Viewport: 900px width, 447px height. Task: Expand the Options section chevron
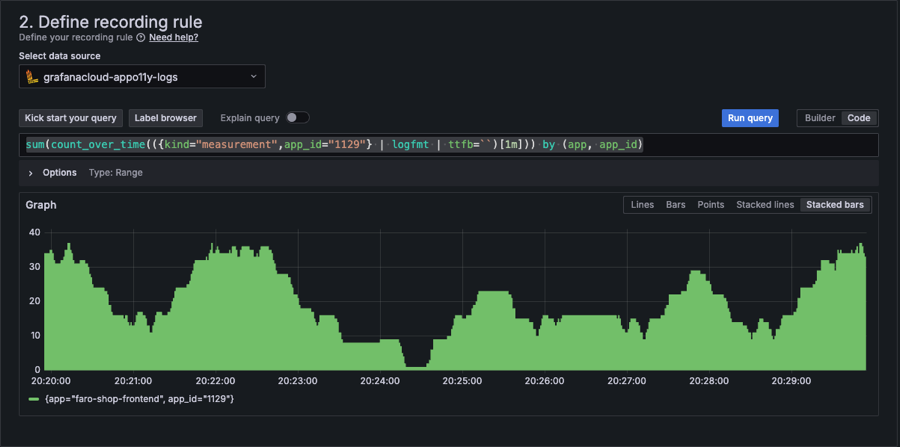[30, 173]
